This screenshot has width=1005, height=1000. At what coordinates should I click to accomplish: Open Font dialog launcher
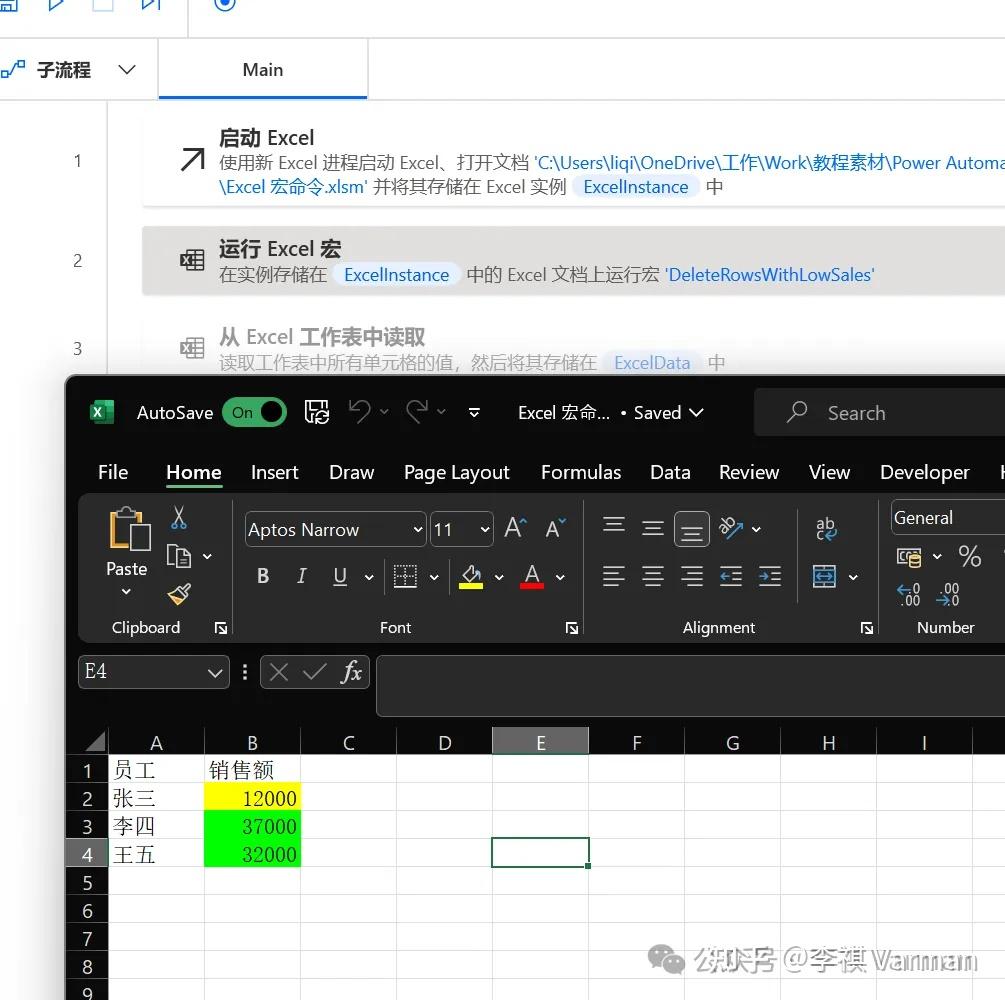[x=572, y=628]
